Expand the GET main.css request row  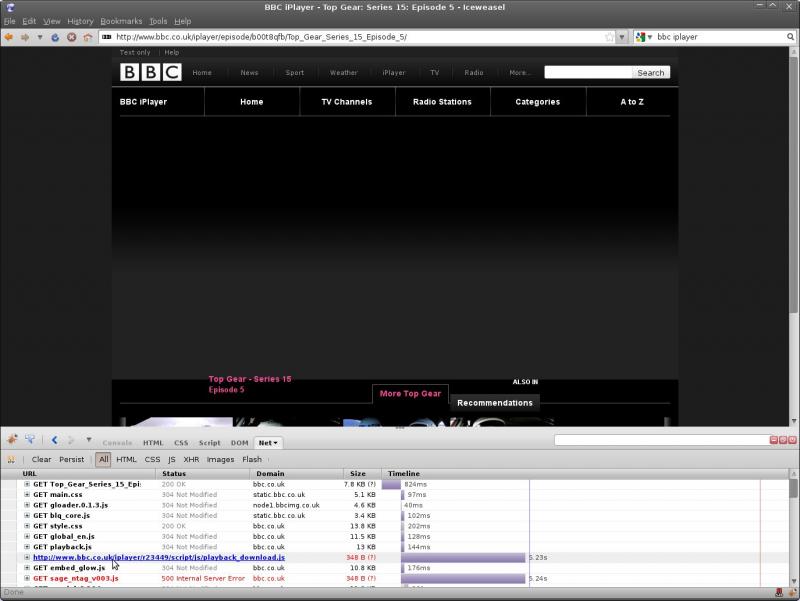point(27,495)
